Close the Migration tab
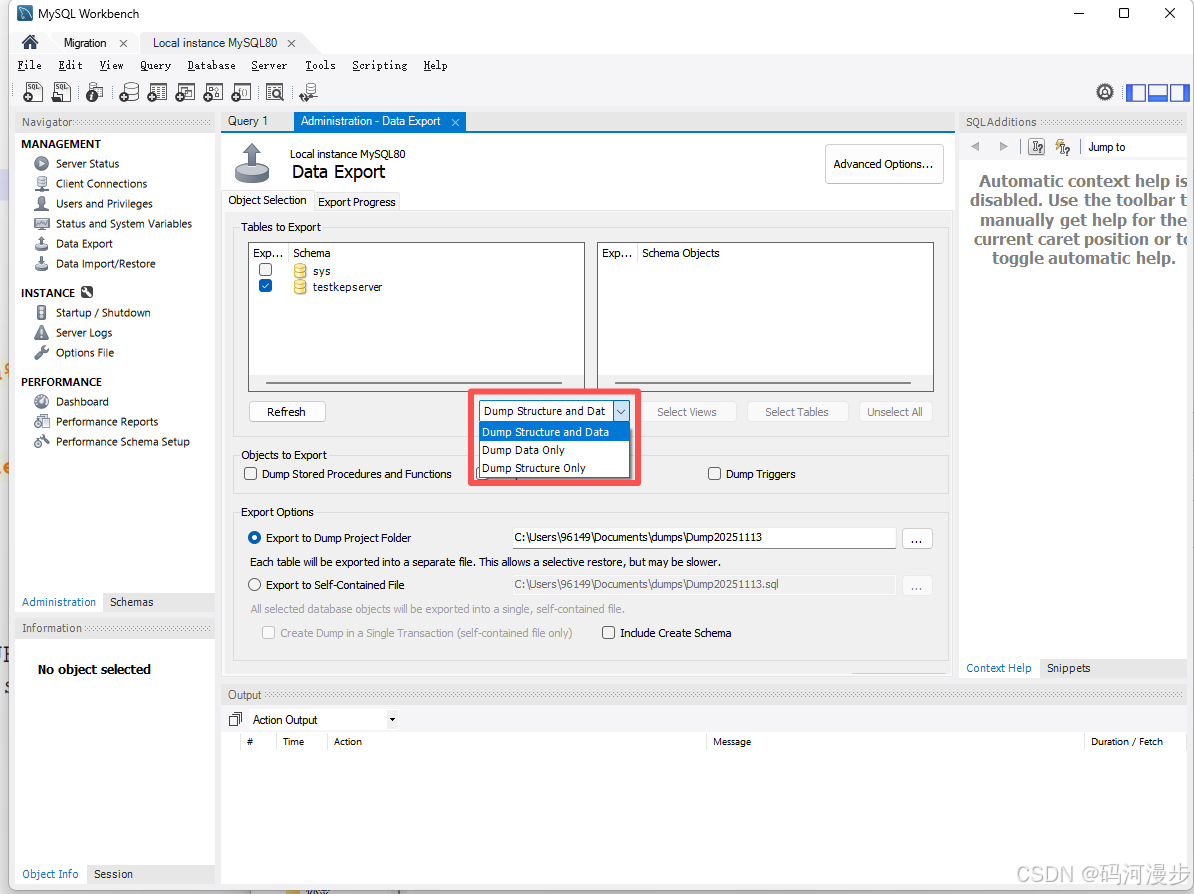 (123, 43)
